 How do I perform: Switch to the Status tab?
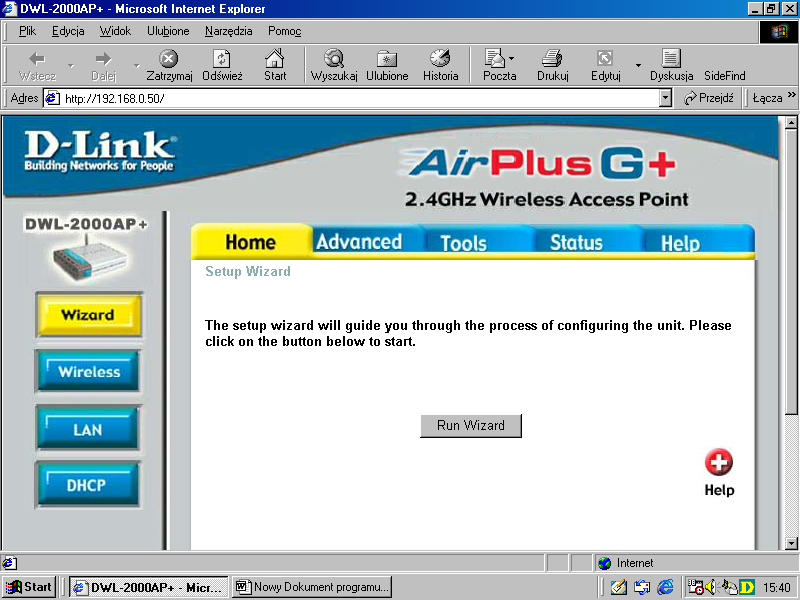[577, 242]
